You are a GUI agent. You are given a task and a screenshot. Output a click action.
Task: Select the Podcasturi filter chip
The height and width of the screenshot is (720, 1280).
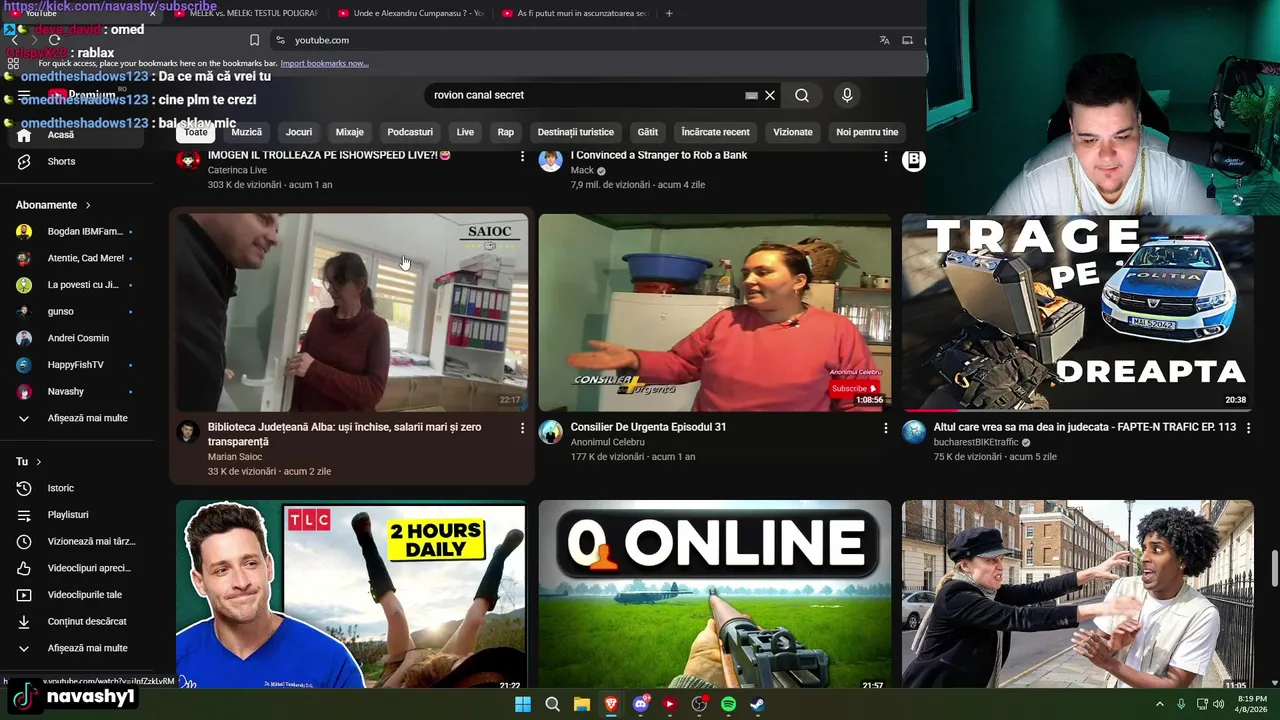[x=410, y=132]
